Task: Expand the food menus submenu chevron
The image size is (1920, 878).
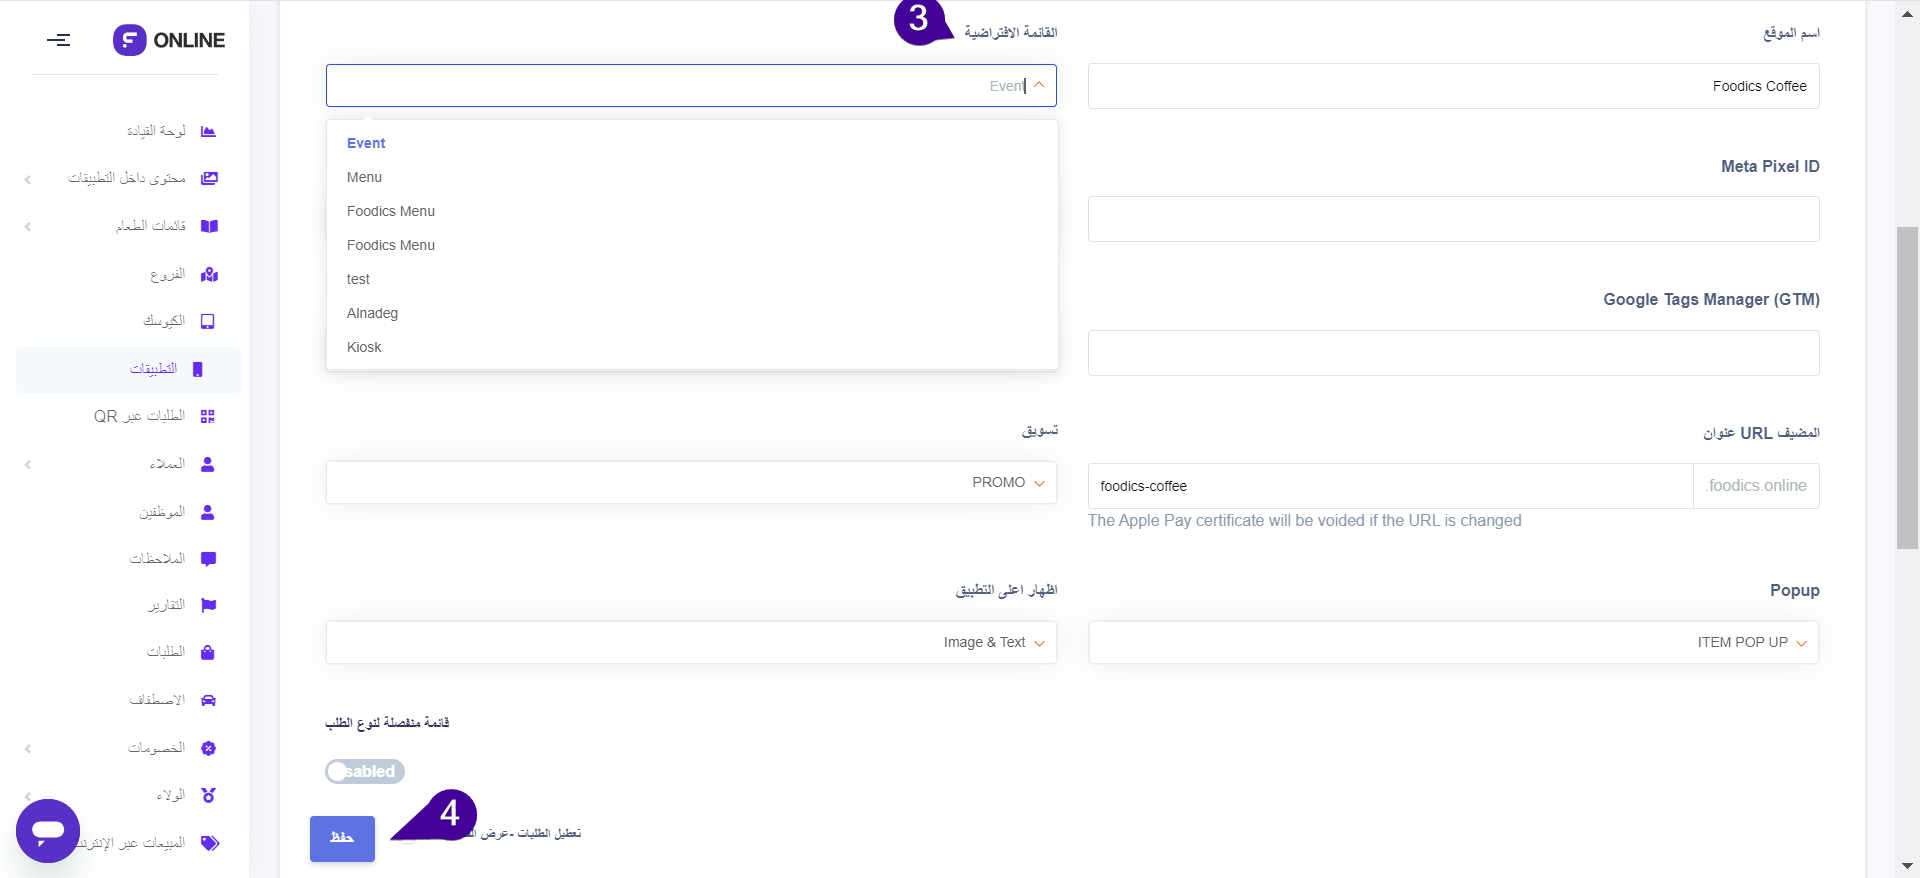Action: click(x=28, y=227)
